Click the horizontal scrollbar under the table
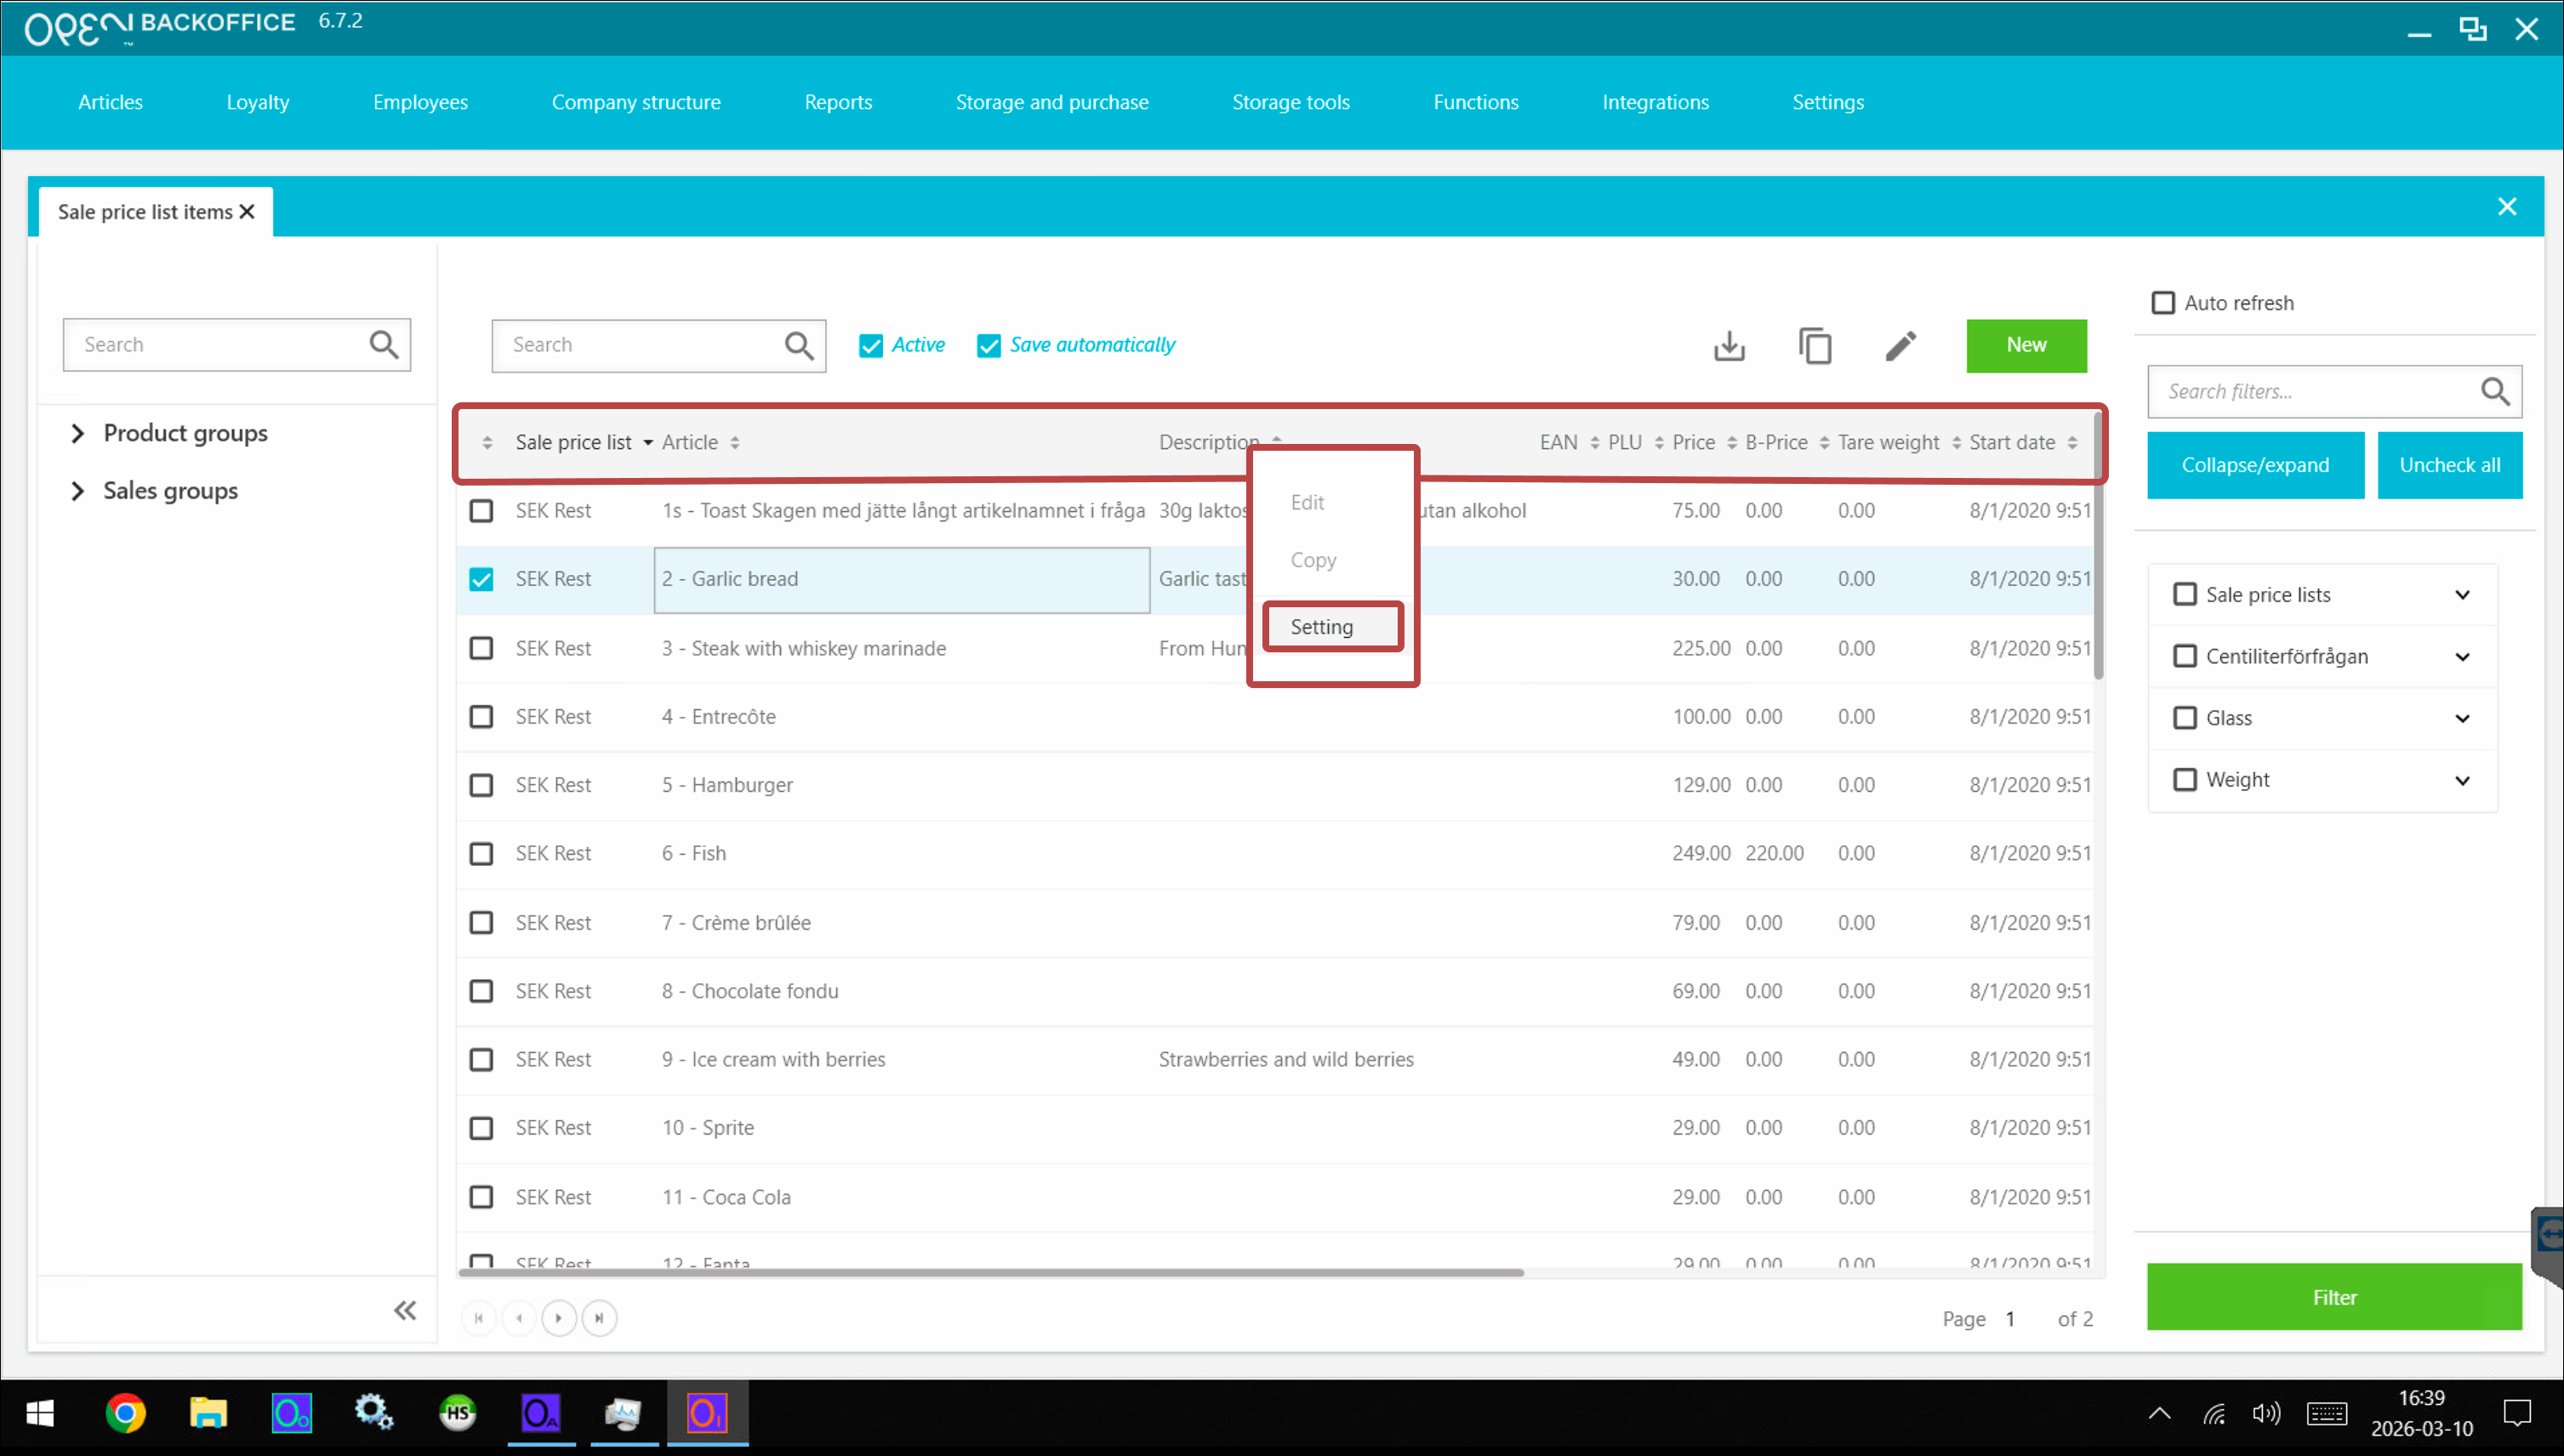Screen dimensions: 2564x1456 click(x=990, y=1273)
